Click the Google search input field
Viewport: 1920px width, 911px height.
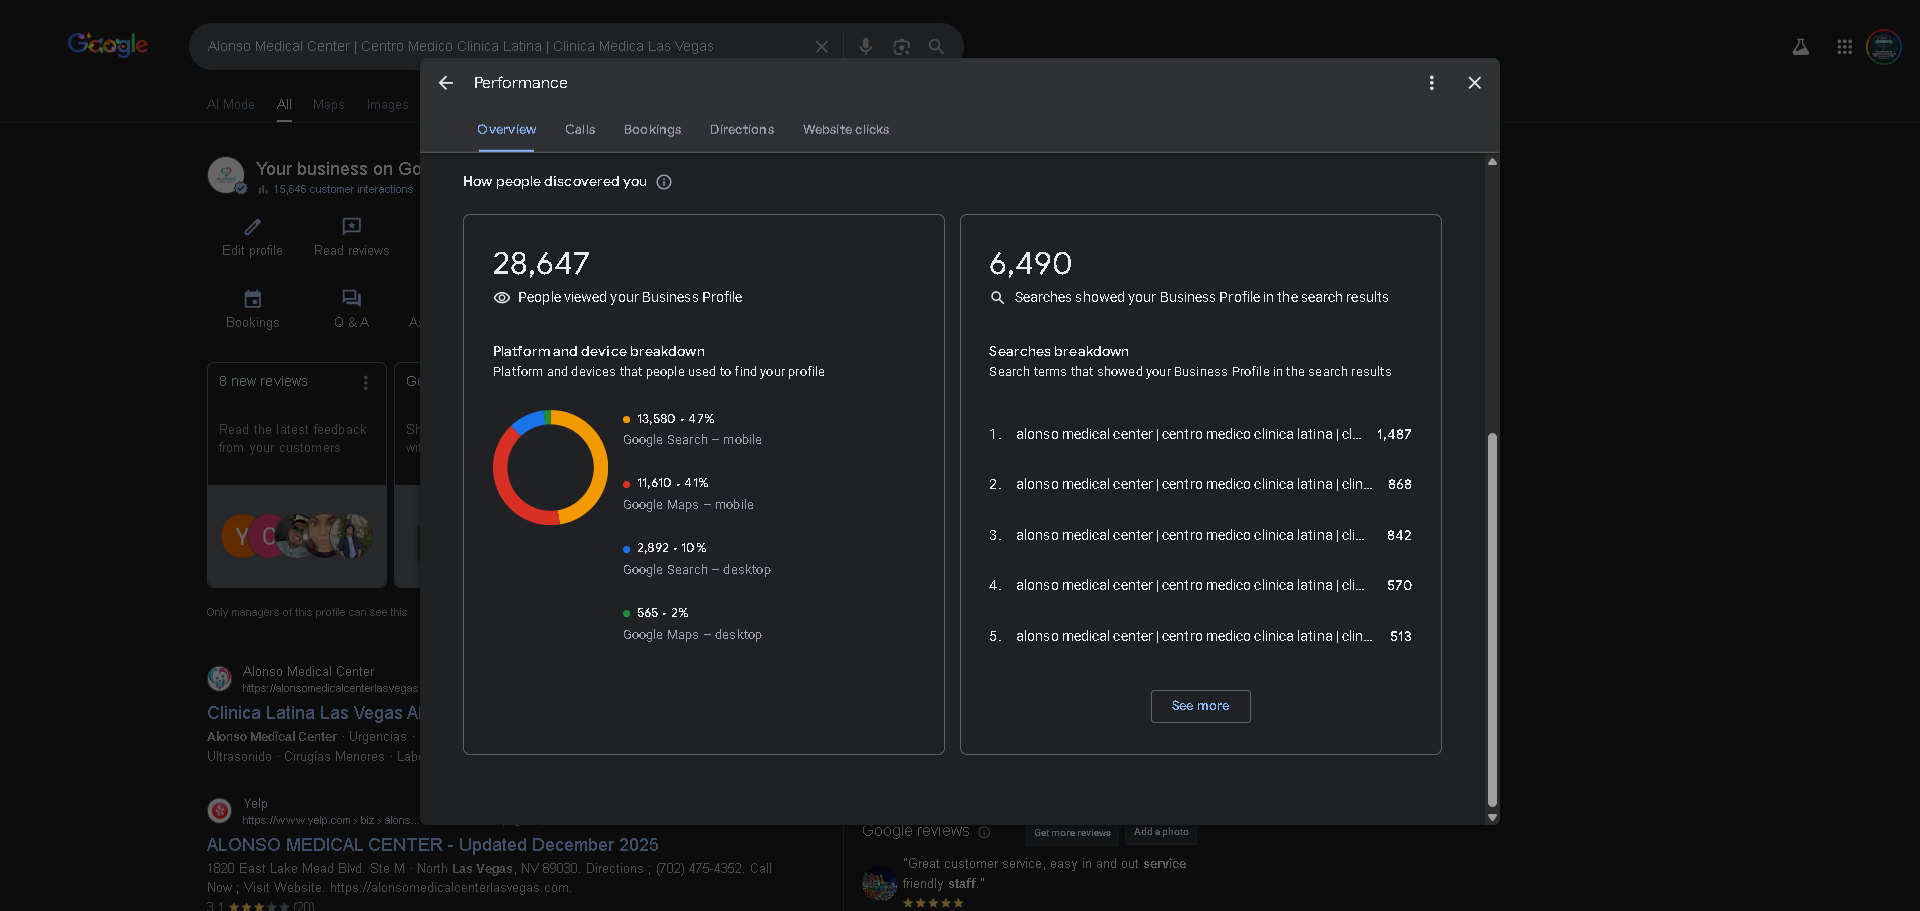[500, 47]
